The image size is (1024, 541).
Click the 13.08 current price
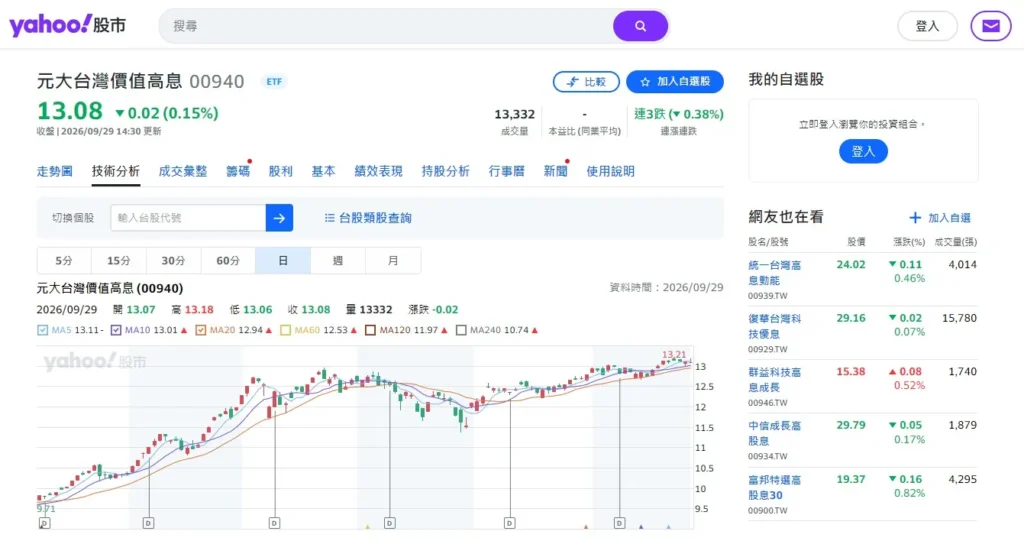point(70,111)
